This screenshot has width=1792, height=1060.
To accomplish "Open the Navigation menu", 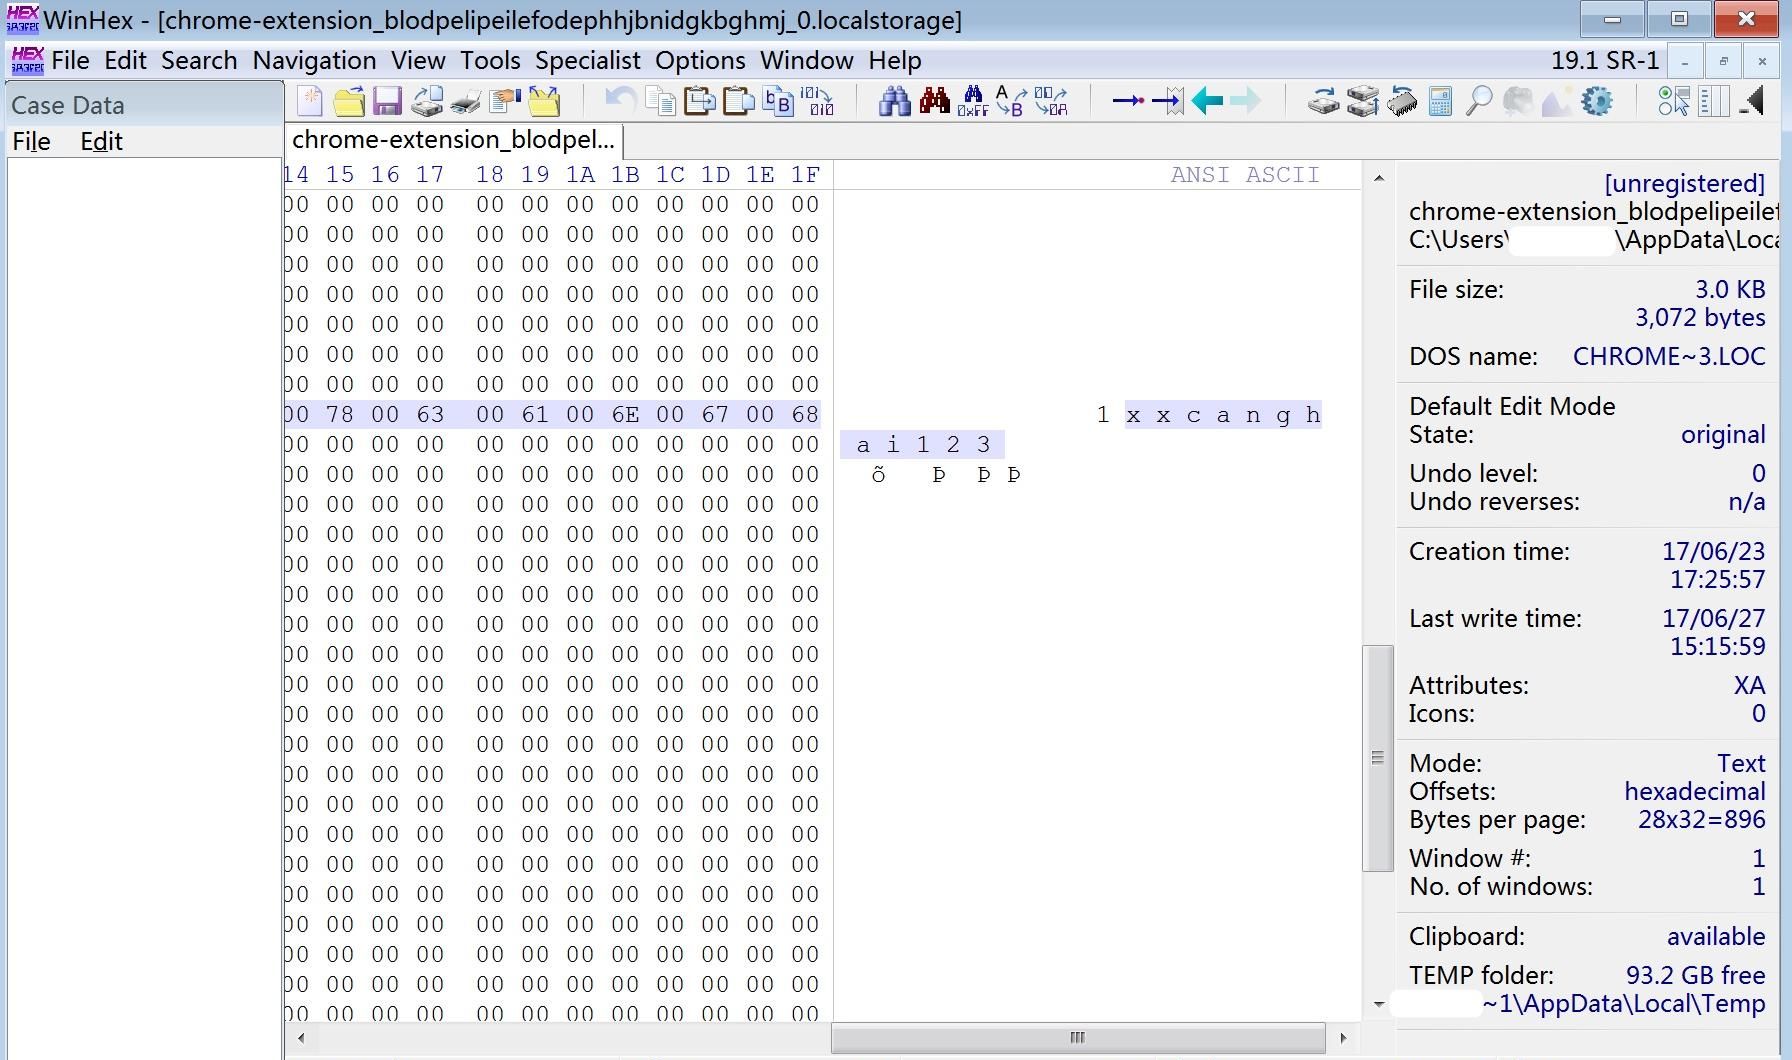I will tap(314, 61).
